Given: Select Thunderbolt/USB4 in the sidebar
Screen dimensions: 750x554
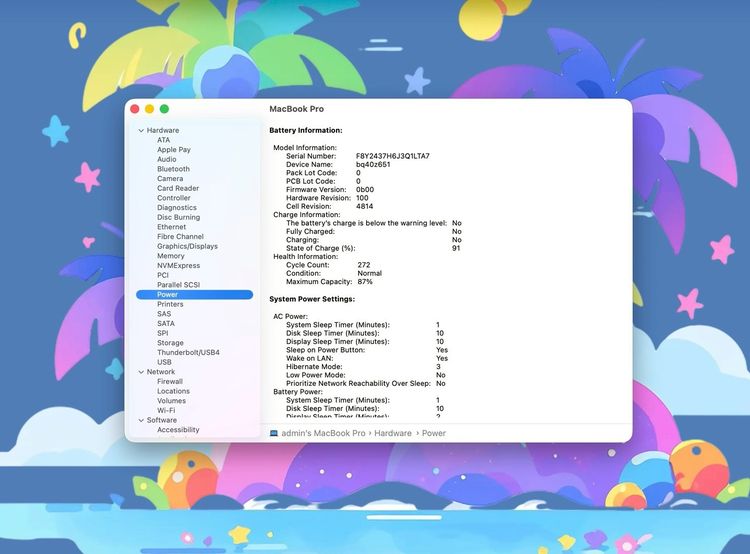Looking at the screenshot, I should coord(188,353).
